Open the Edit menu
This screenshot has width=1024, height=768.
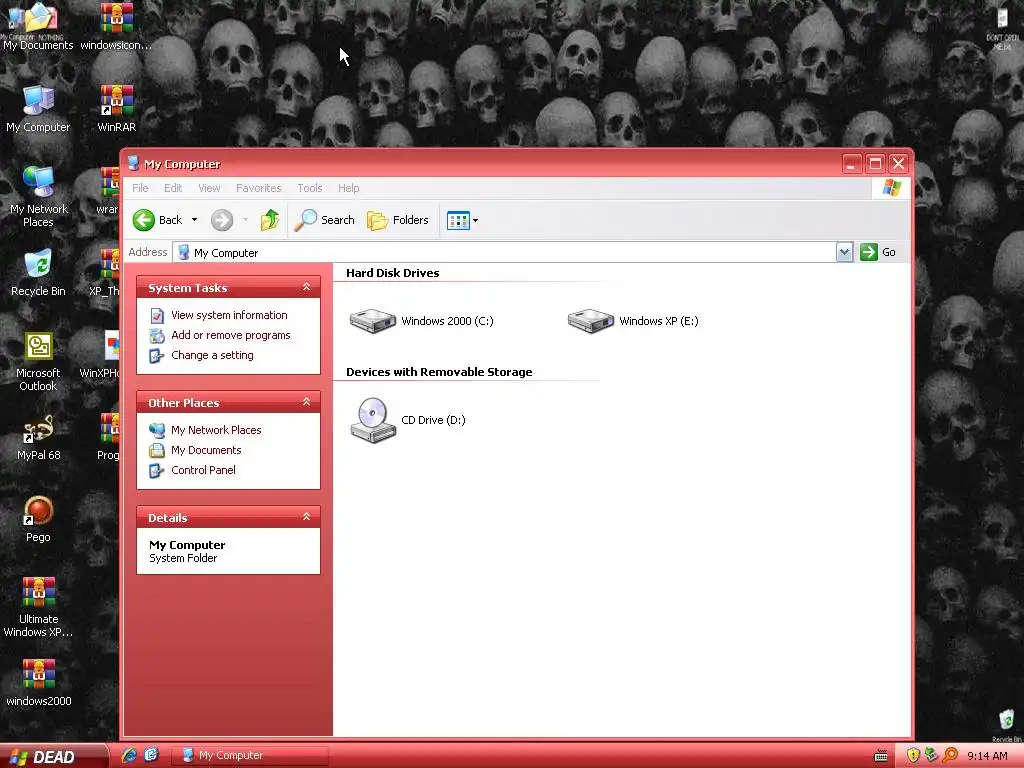173,188
